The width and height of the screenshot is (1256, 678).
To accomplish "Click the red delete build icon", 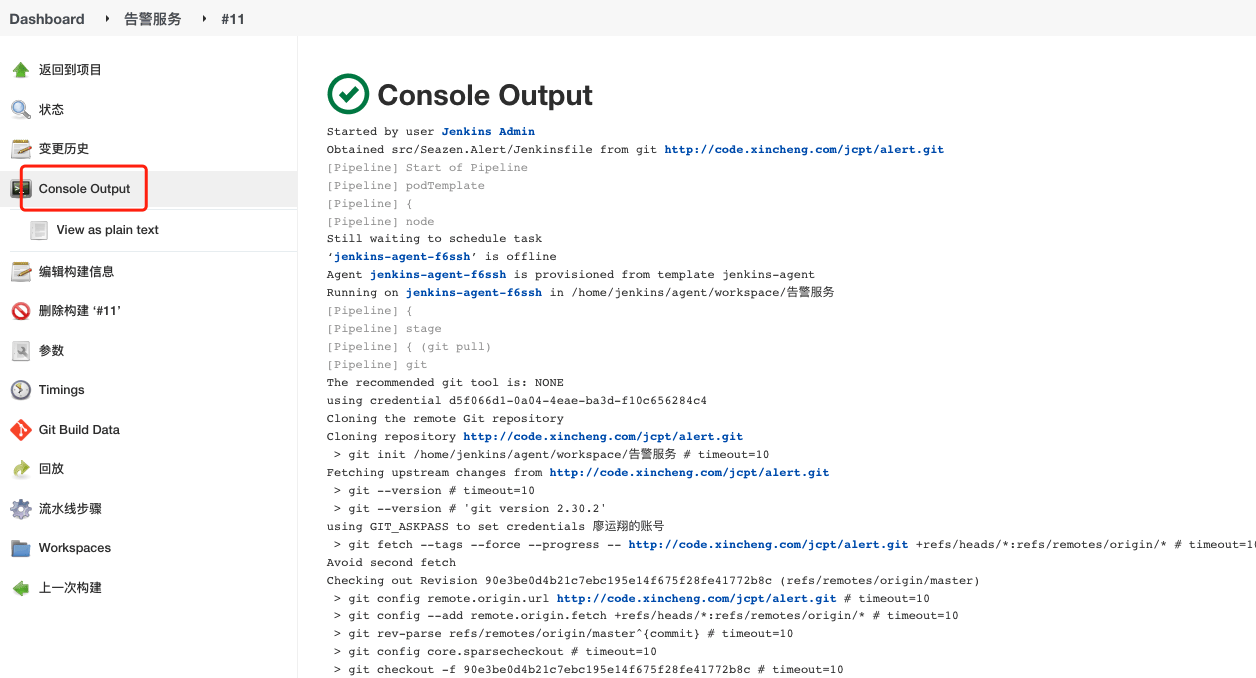I will point(20,311).
